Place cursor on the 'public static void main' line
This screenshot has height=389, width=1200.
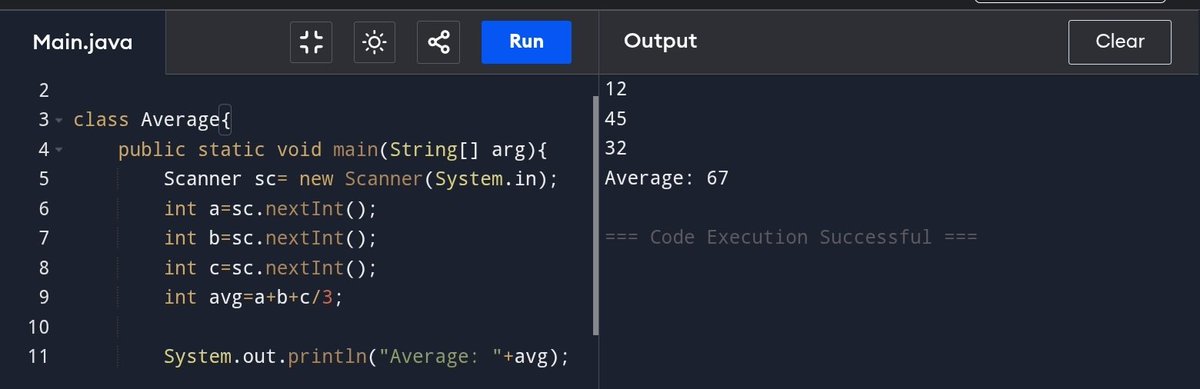[334, 151]
